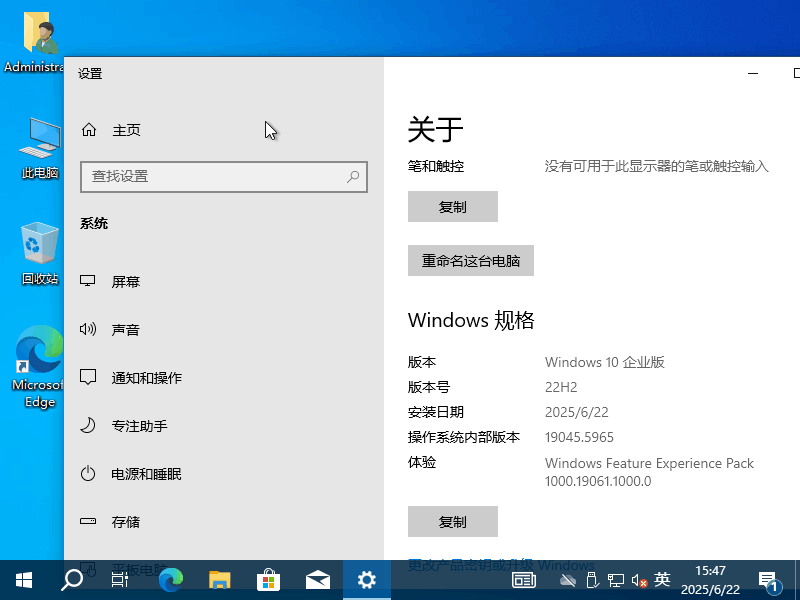The image size is (800, 600).
Task: Click the install date value 2025/6/22
Action: point(577,412)
